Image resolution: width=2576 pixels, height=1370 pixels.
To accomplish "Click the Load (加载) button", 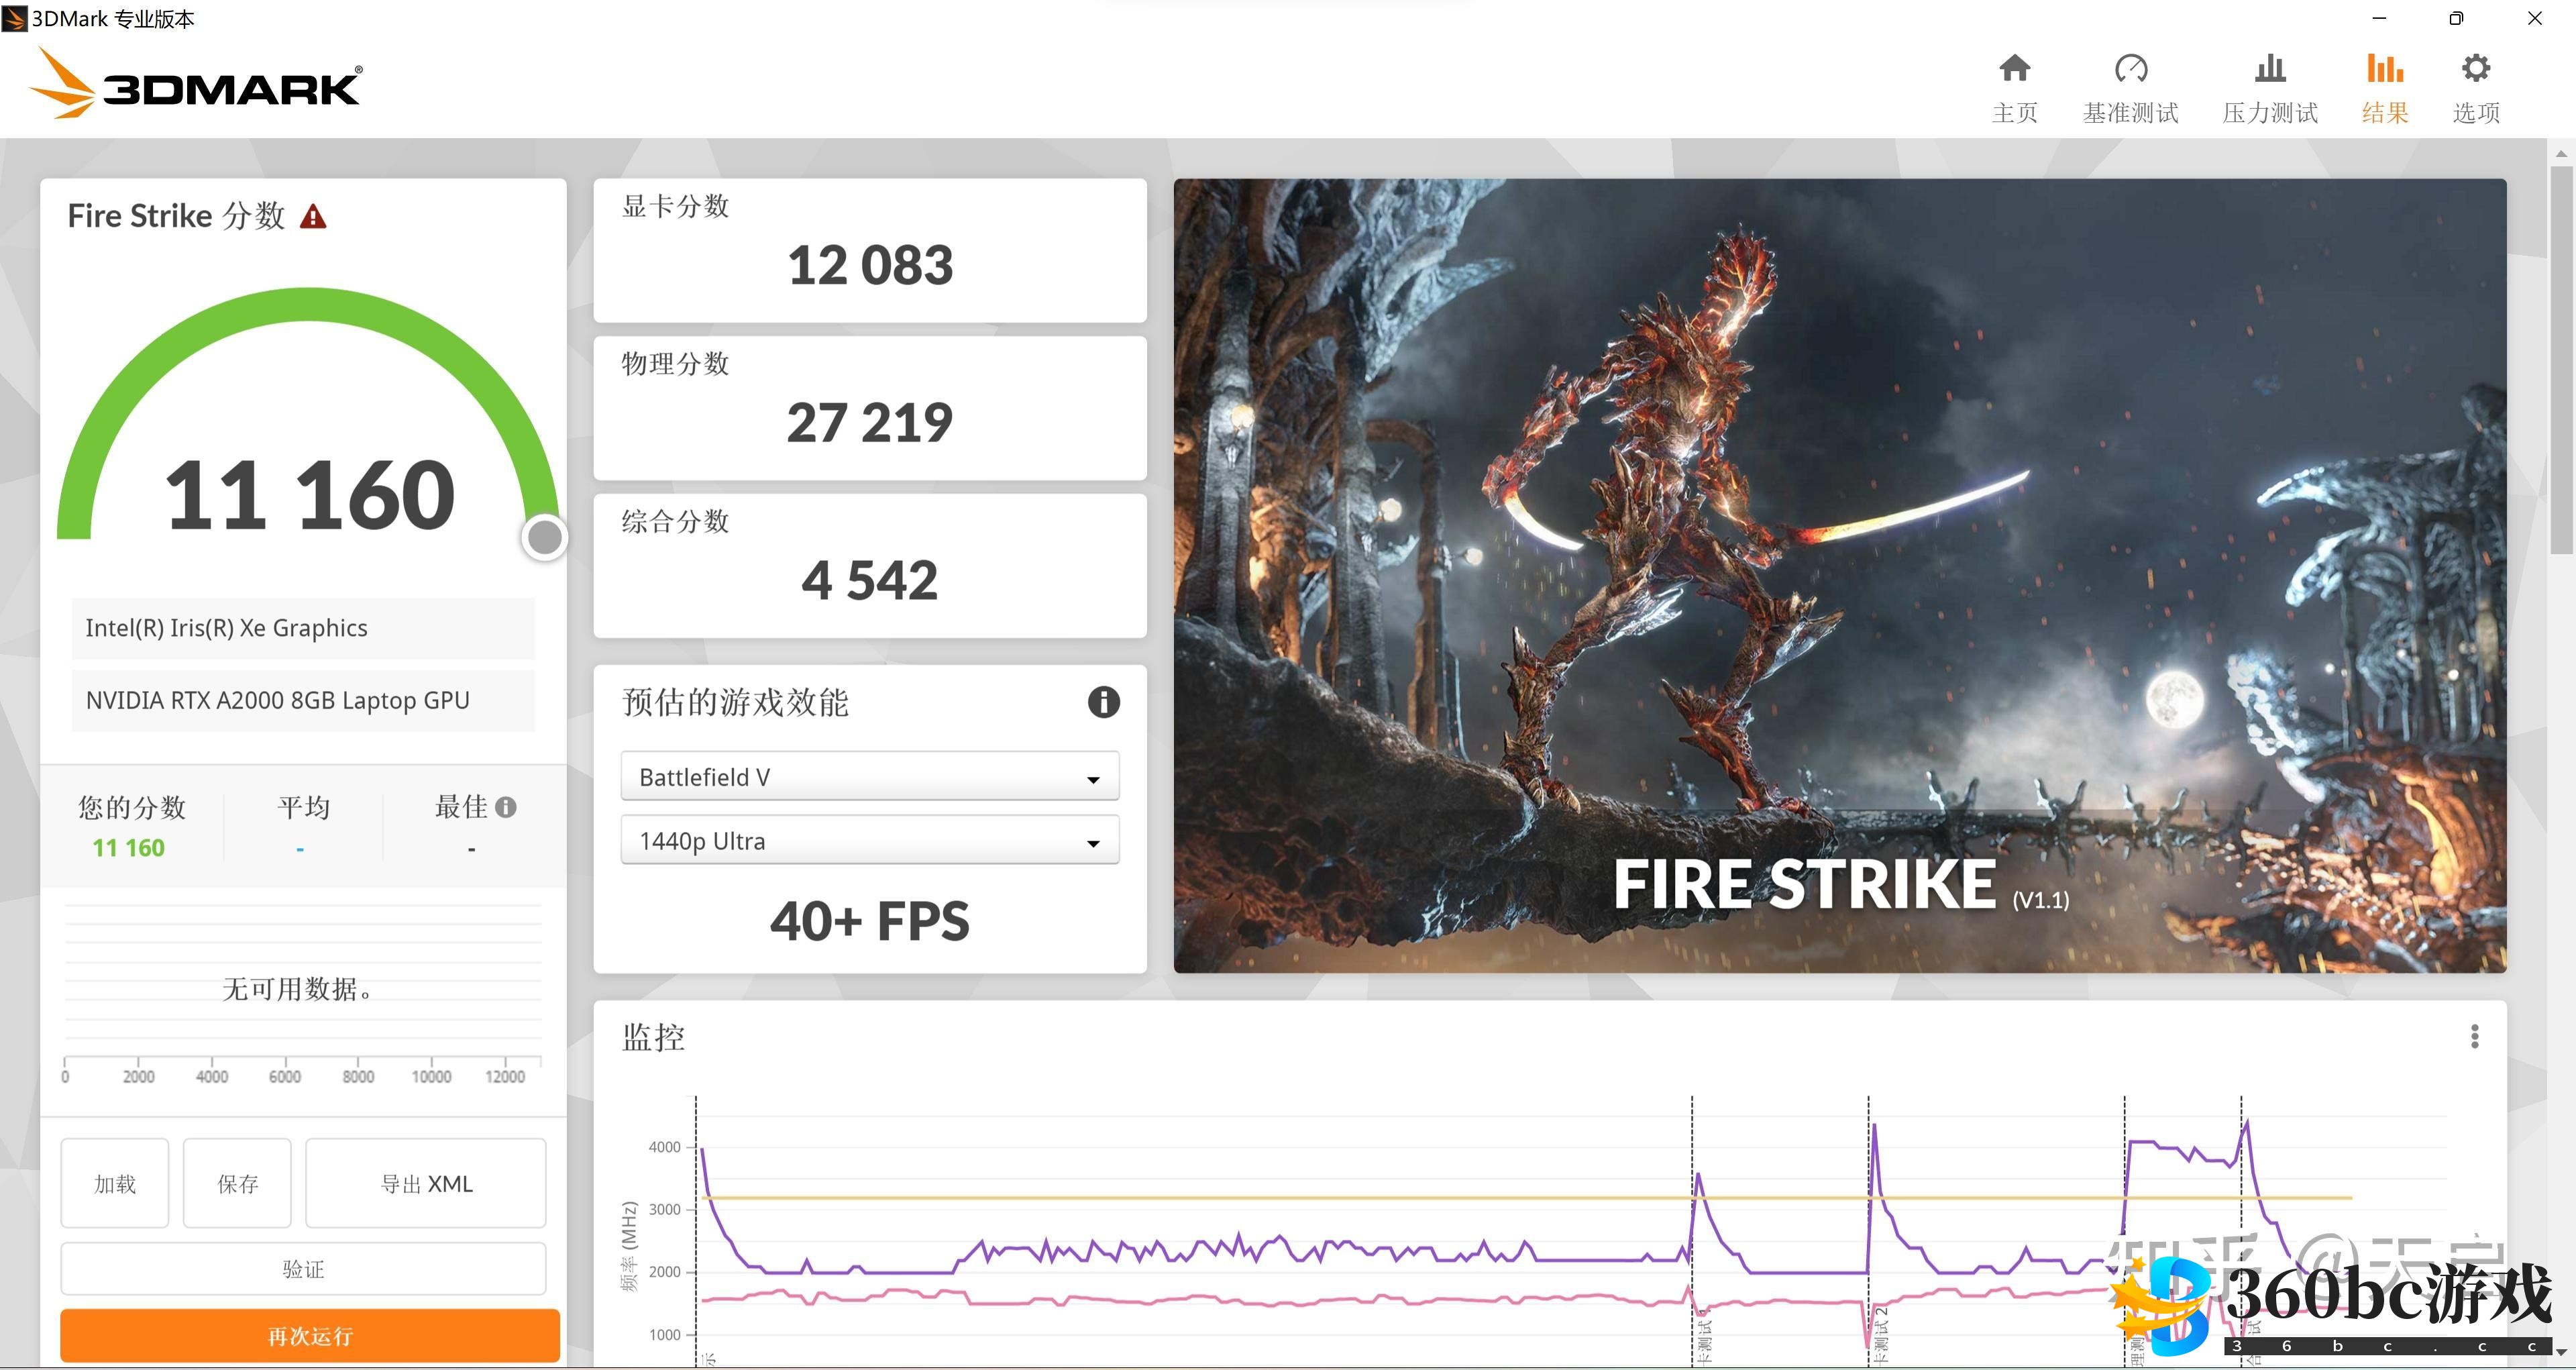I will (115, 1183).
